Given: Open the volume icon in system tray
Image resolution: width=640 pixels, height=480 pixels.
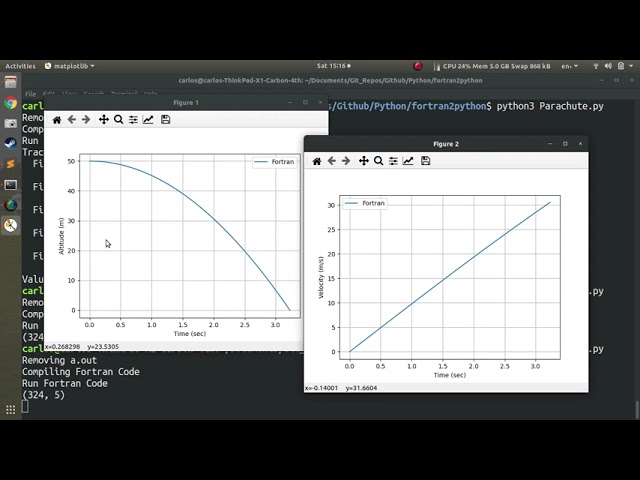Looking at the screenshot, I should (x=608, y=66).
